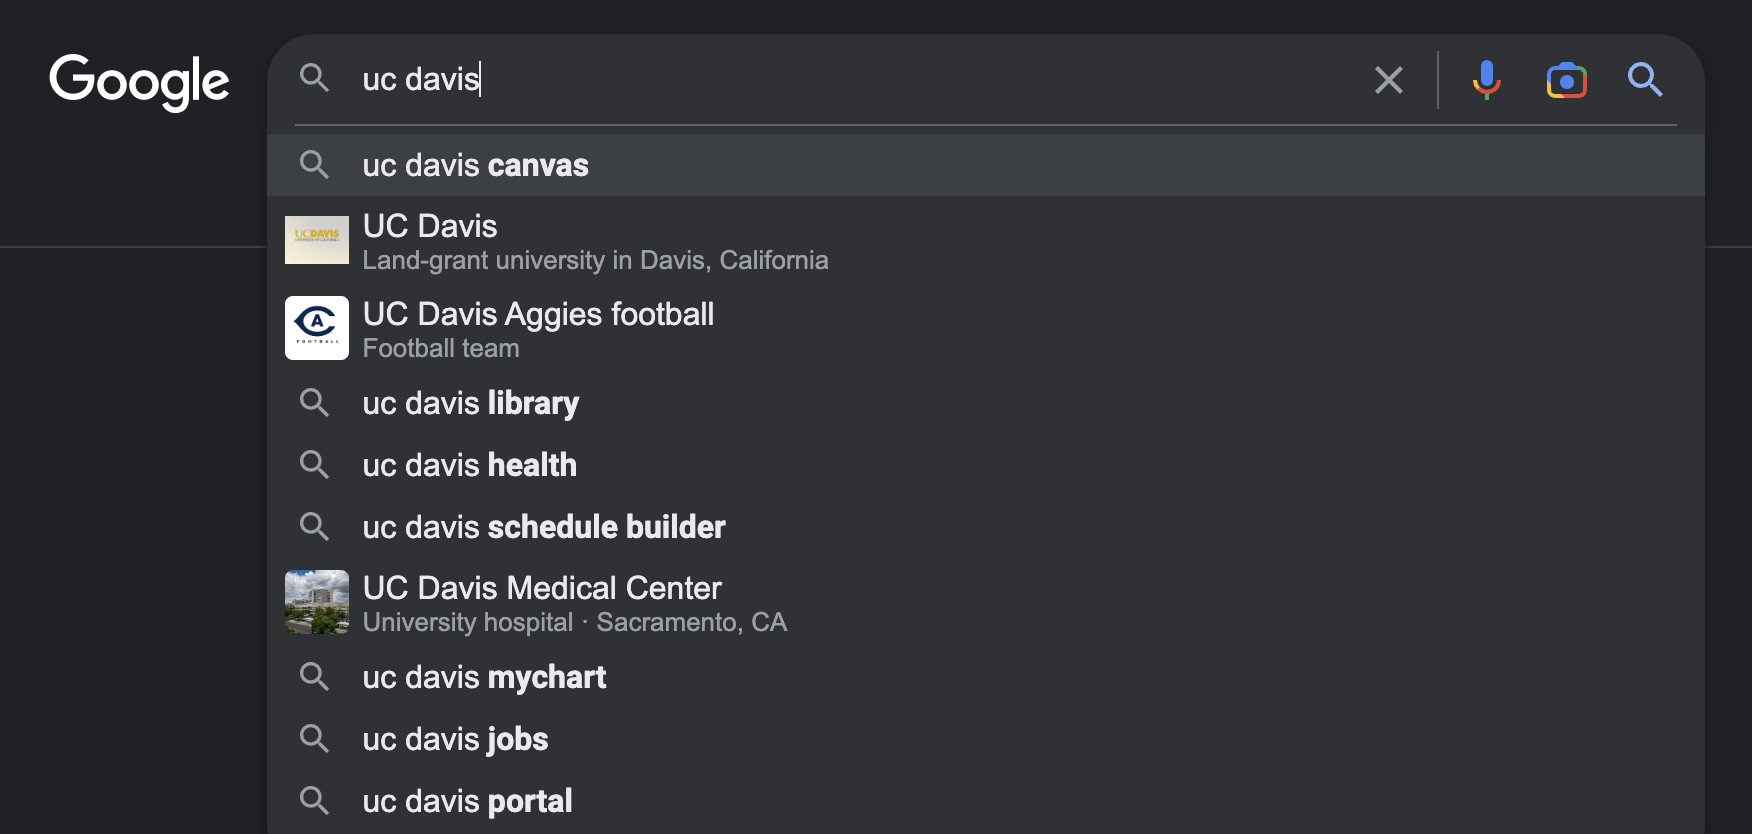This screenshot has height=834, width=1752.
Task: Clear the search box with the X icon
Action: pyautogui.click(x=1389, y=80)
